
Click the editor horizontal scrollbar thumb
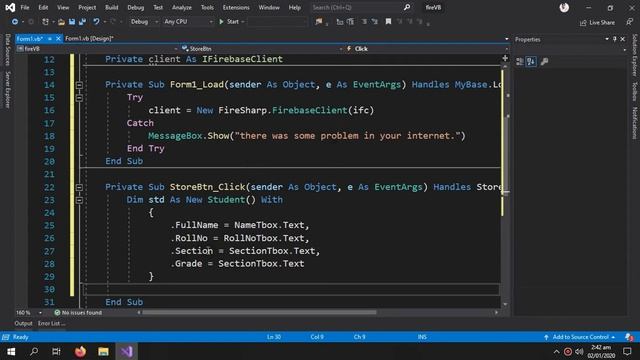[x=259, y=313]
